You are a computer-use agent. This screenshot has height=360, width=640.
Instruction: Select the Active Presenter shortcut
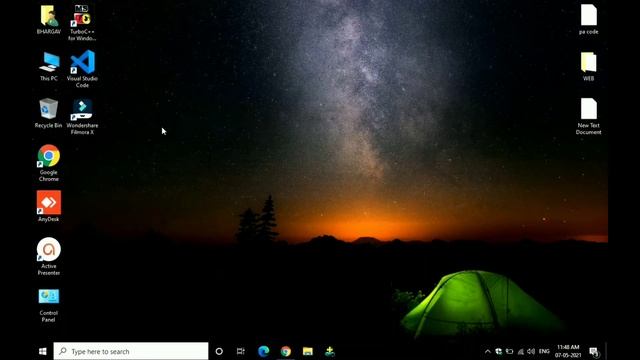tap(49, 257)
